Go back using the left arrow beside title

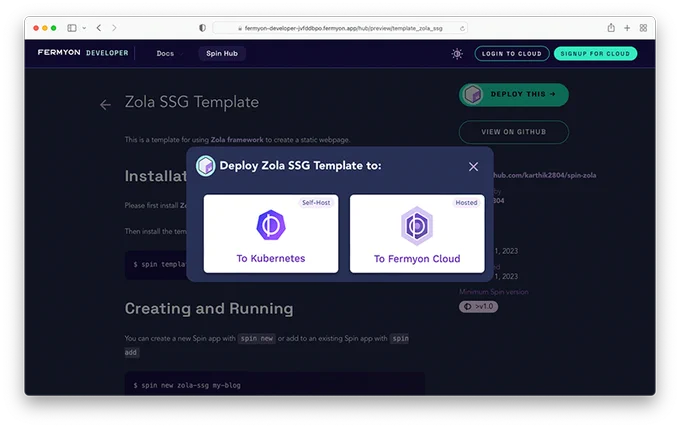[105, 105]
